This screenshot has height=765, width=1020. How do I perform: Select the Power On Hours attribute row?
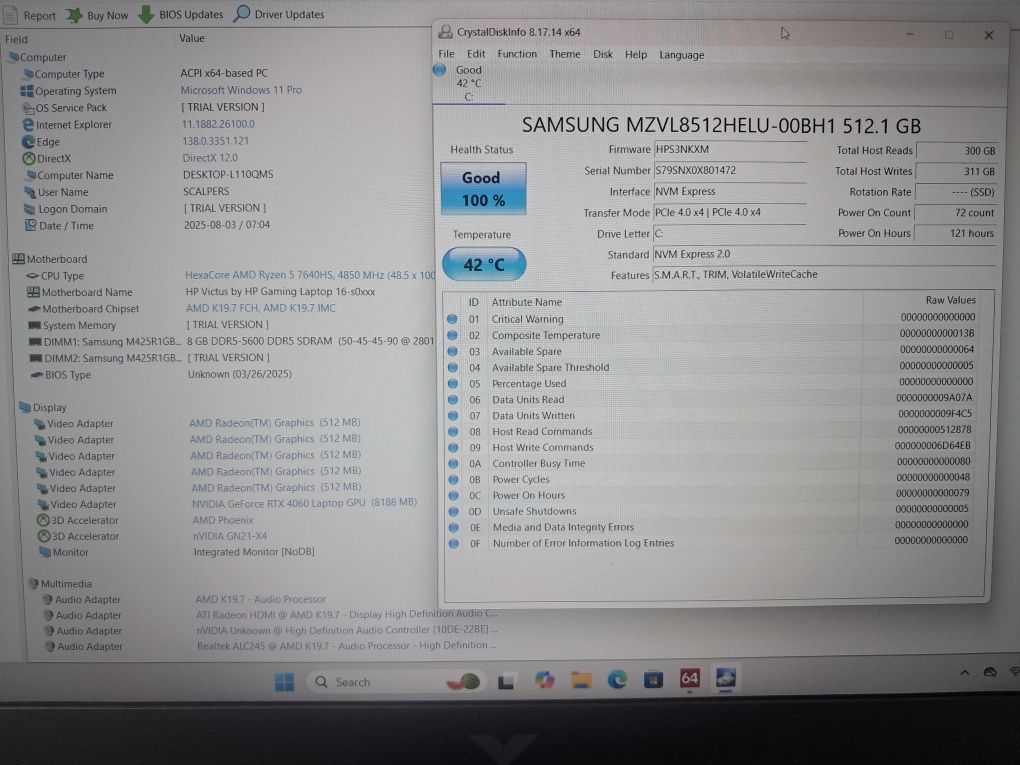[x=716, y=495]
